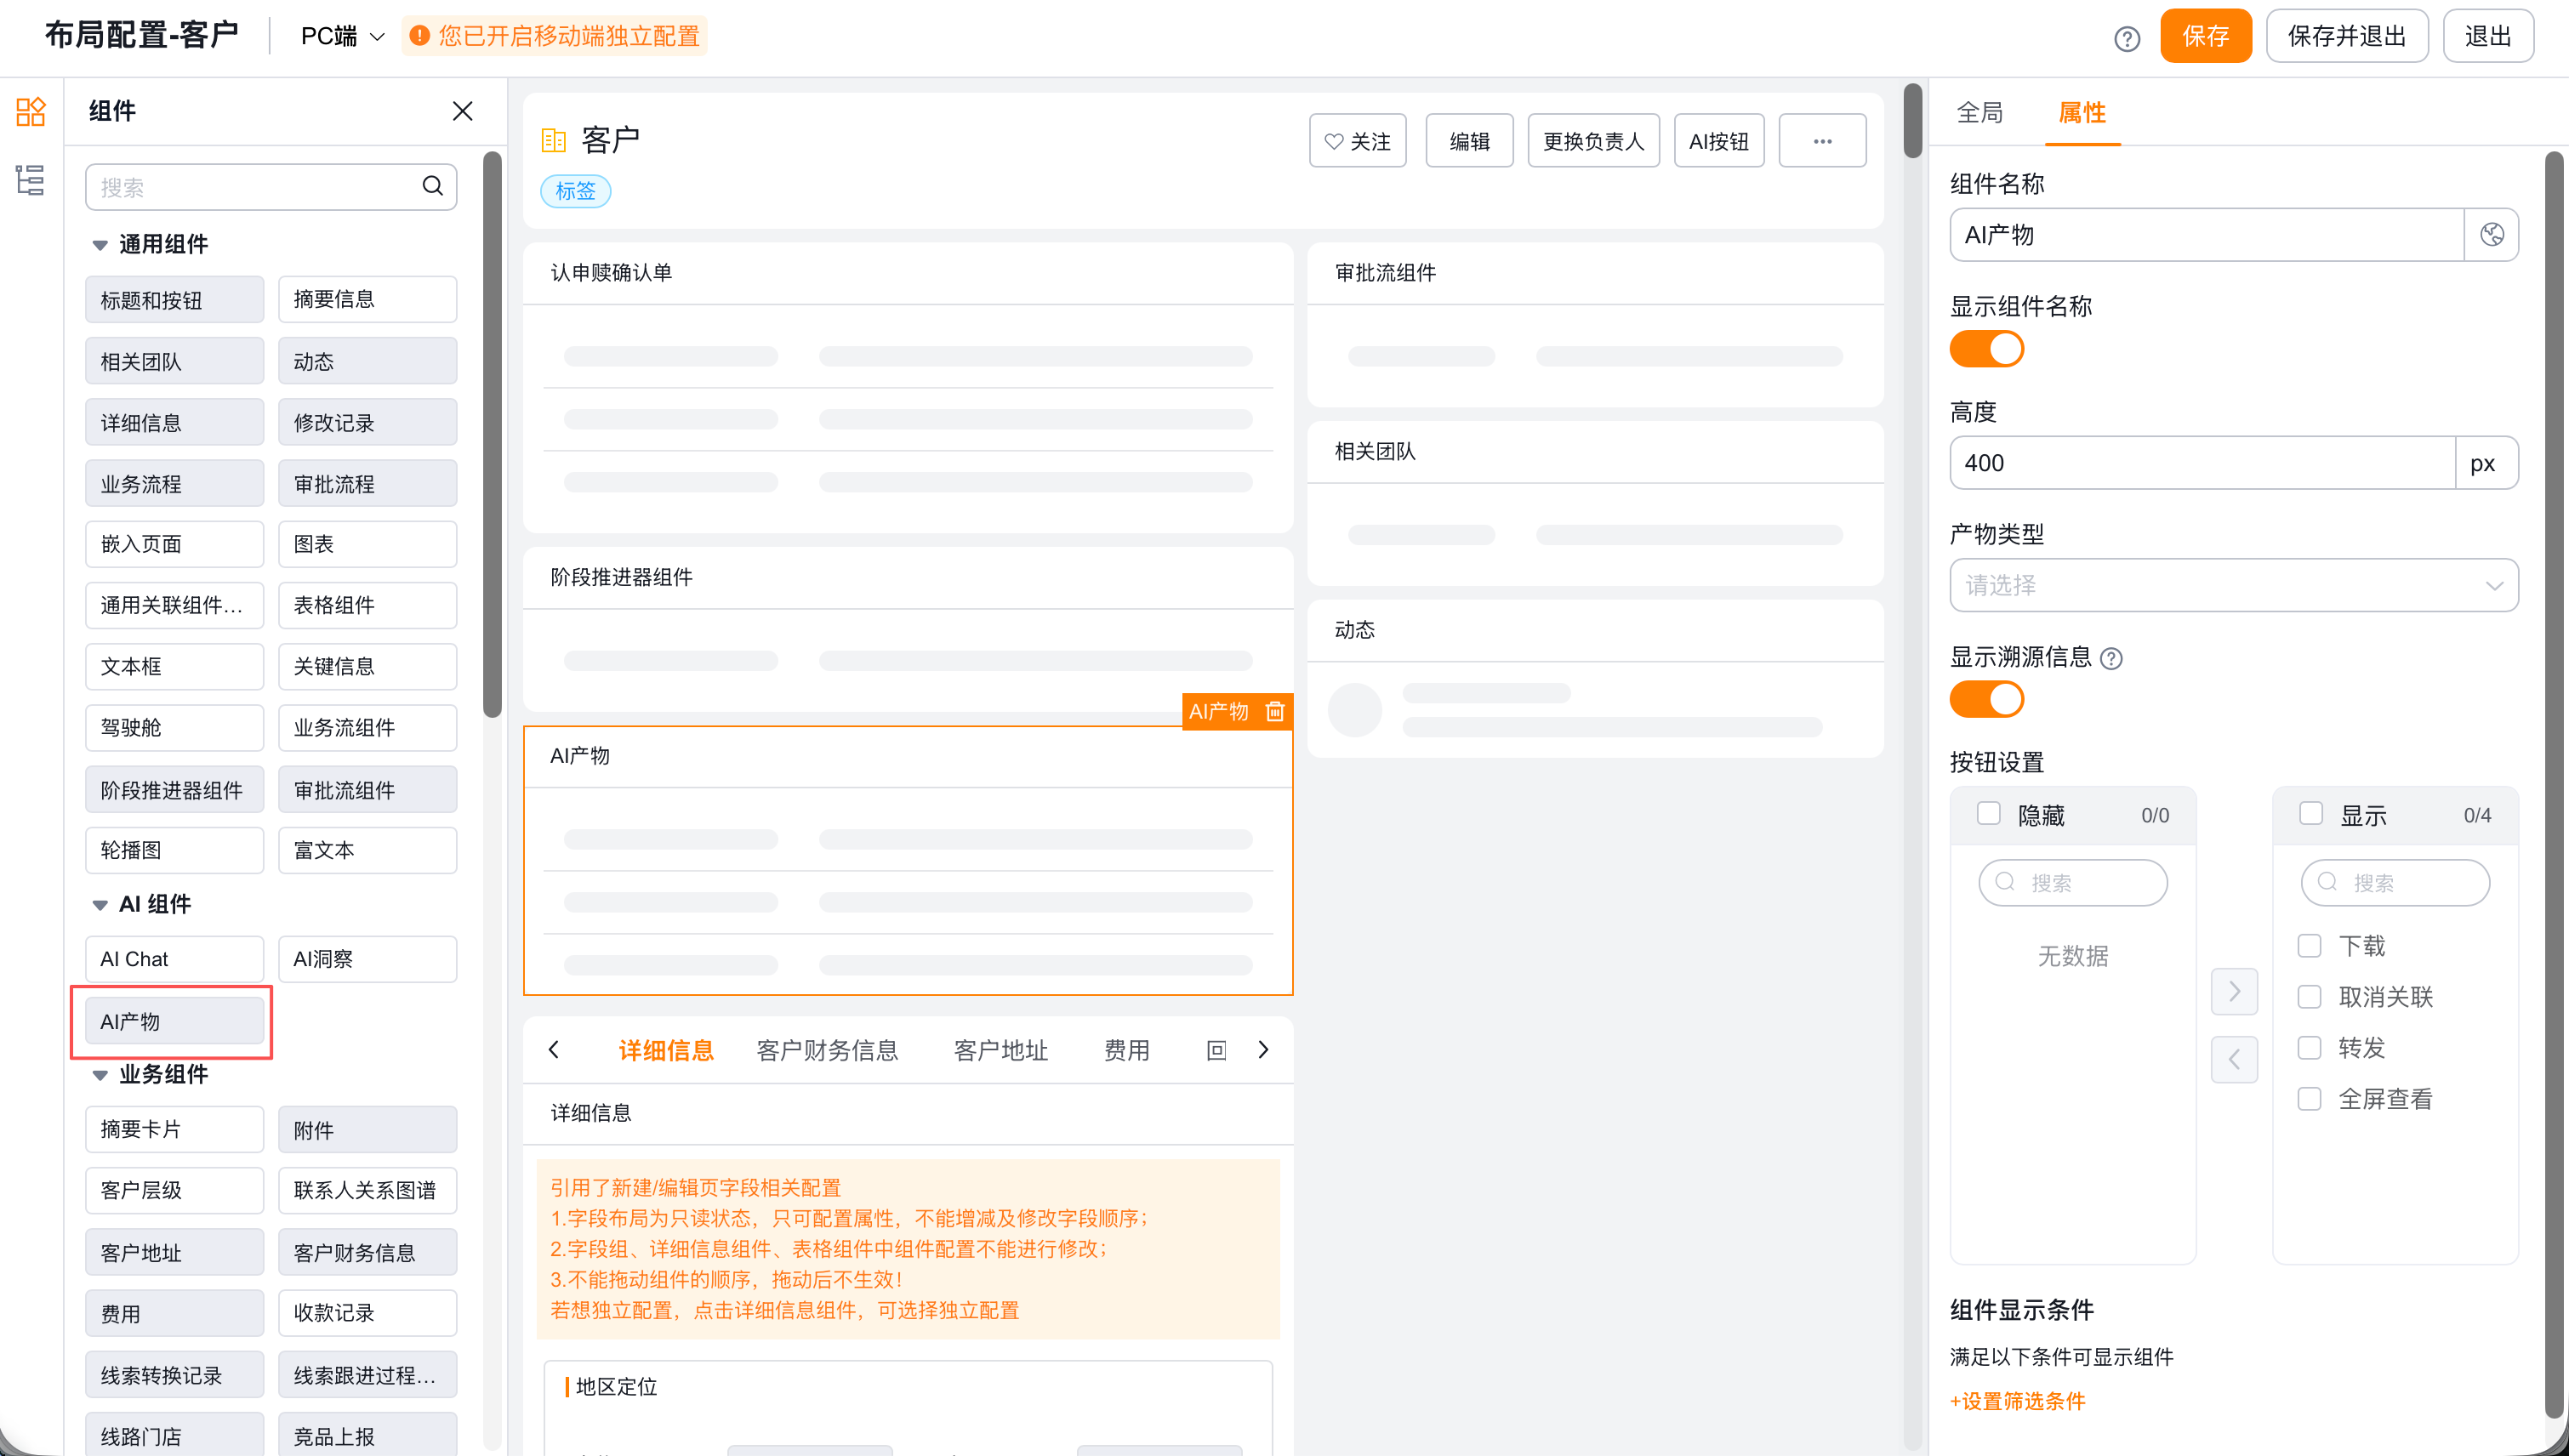
Task: Click the properties panel vertical scrollbar
Action: (2554, 784)
